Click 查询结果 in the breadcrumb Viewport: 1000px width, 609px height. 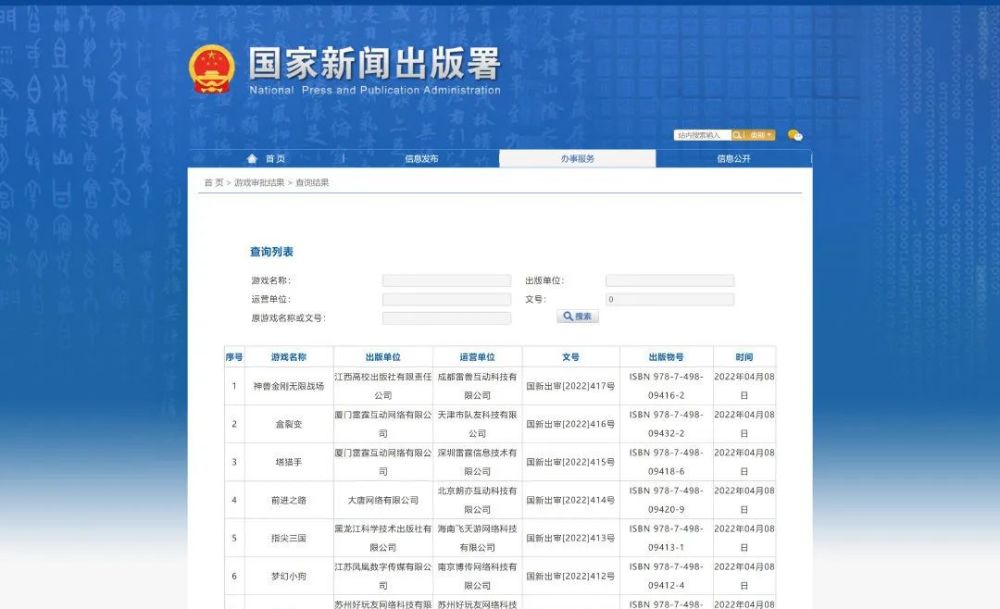[x=312, y=182]
